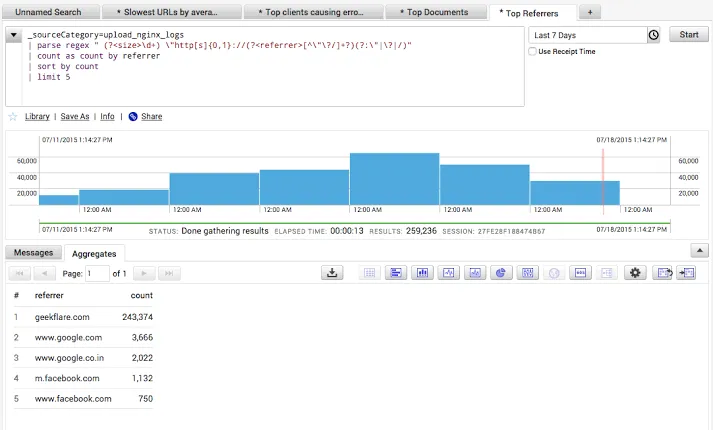Favorite this search with star icon
Image resolution: width=713 pixels, height=430 pixels.
point(12,116)
